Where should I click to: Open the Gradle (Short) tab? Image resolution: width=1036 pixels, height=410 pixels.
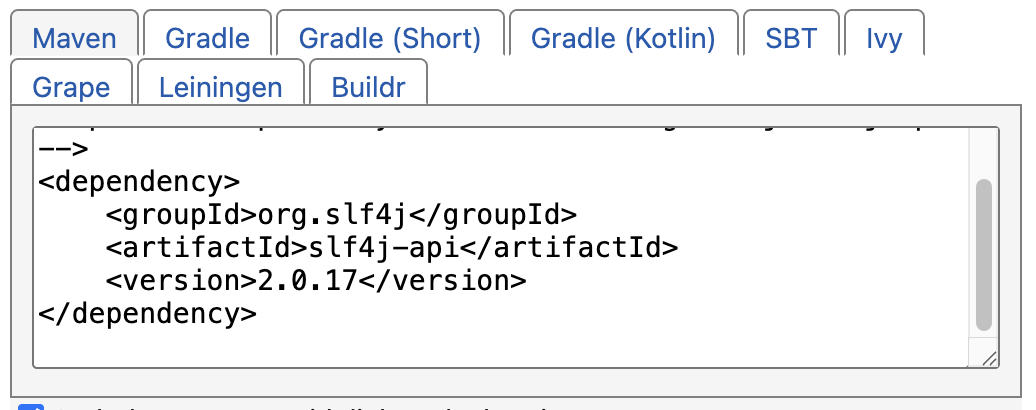pyautogui.click(x=390, y=33)
